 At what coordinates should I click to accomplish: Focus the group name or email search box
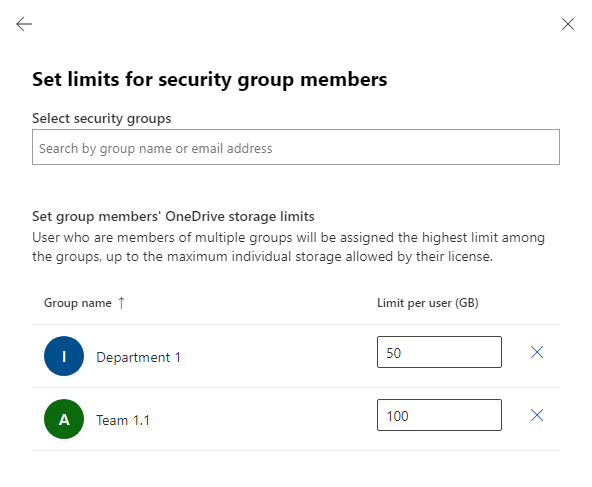[296, 147]
